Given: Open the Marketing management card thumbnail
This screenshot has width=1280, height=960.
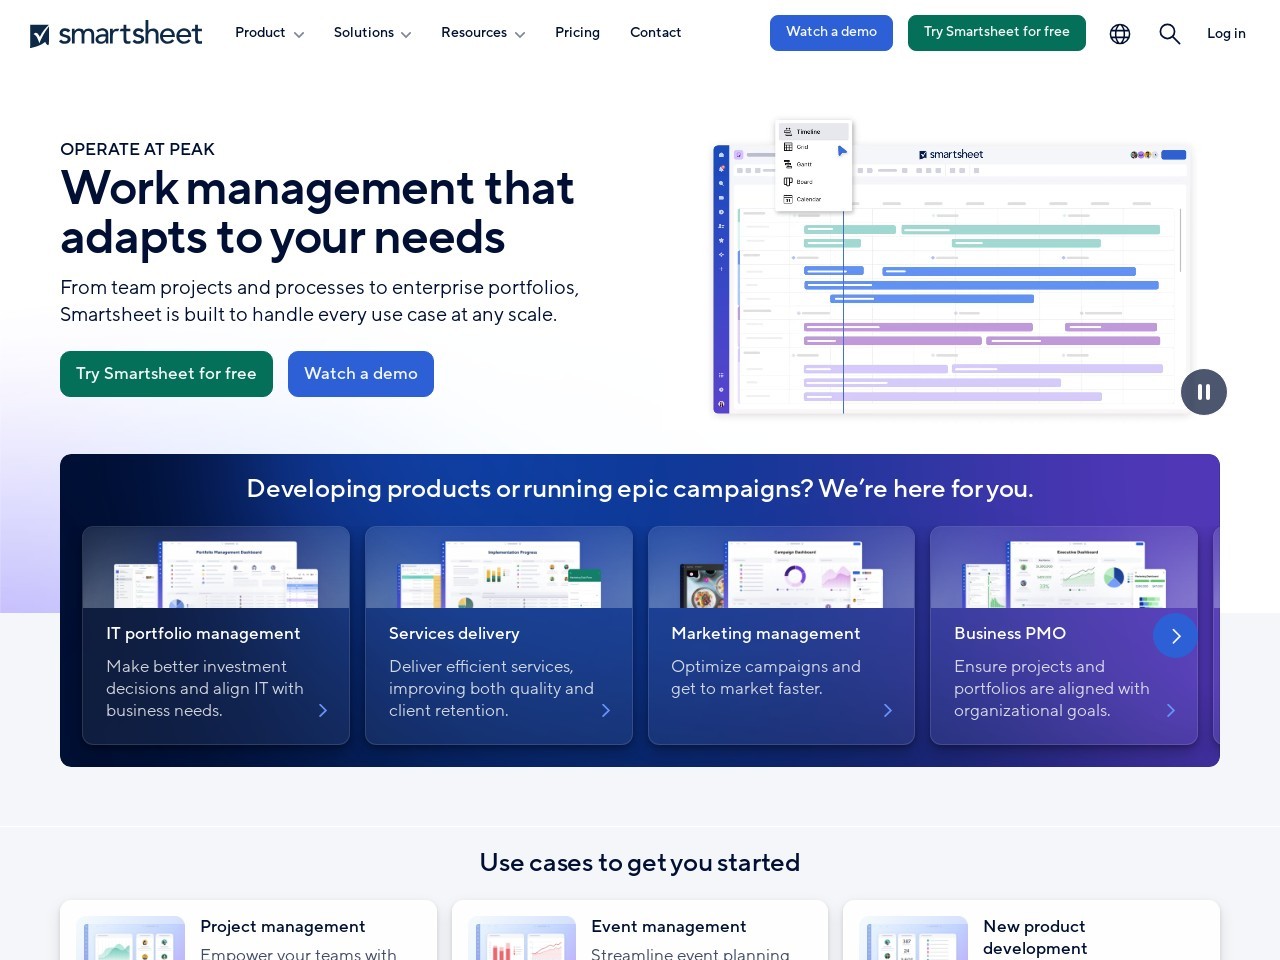Looking at the screenshot, I should pyautogui.click(x=781, y=567).
